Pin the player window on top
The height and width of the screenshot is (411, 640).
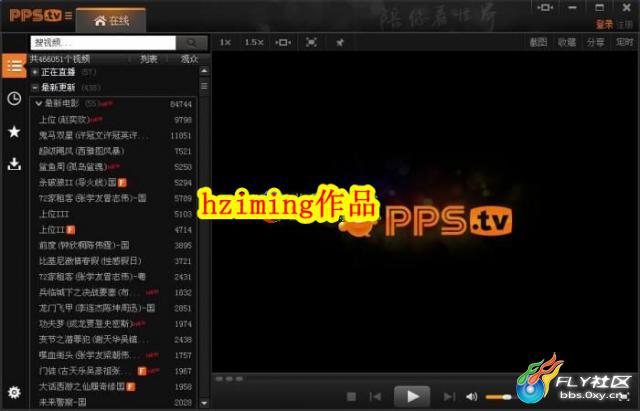pos(339,42)
